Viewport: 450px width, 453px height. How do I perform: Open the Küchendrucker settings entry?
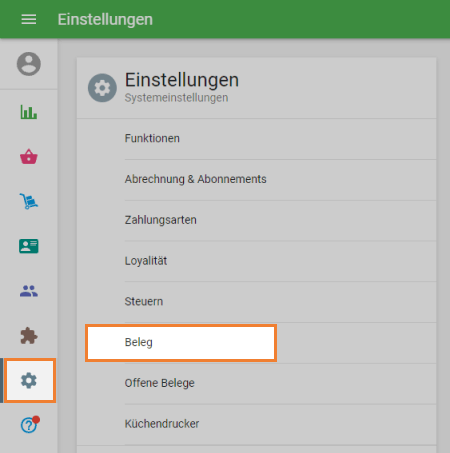click(x=256, y=424)
